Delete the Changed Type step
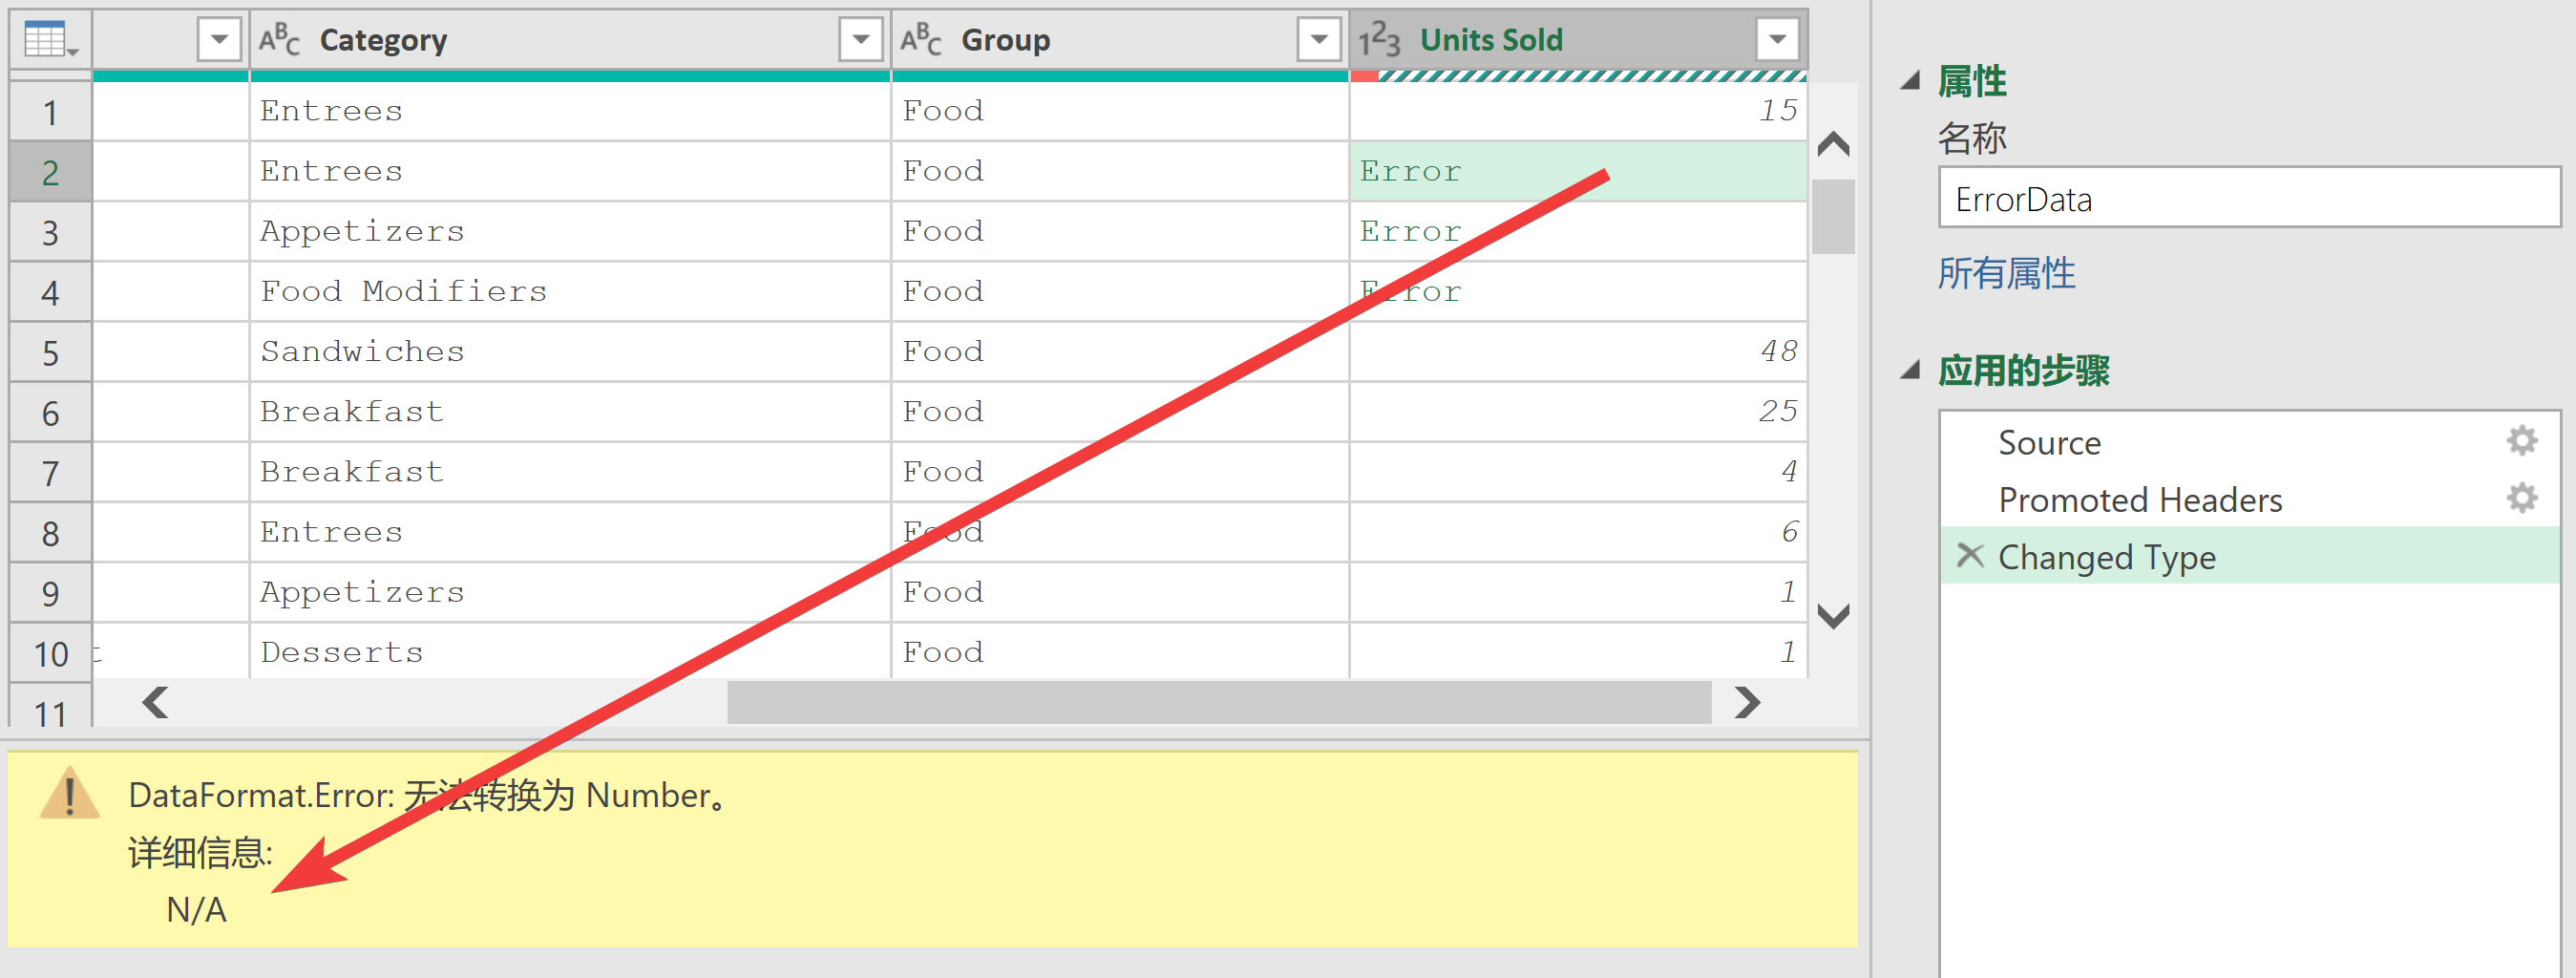 tap(1969, 555)
